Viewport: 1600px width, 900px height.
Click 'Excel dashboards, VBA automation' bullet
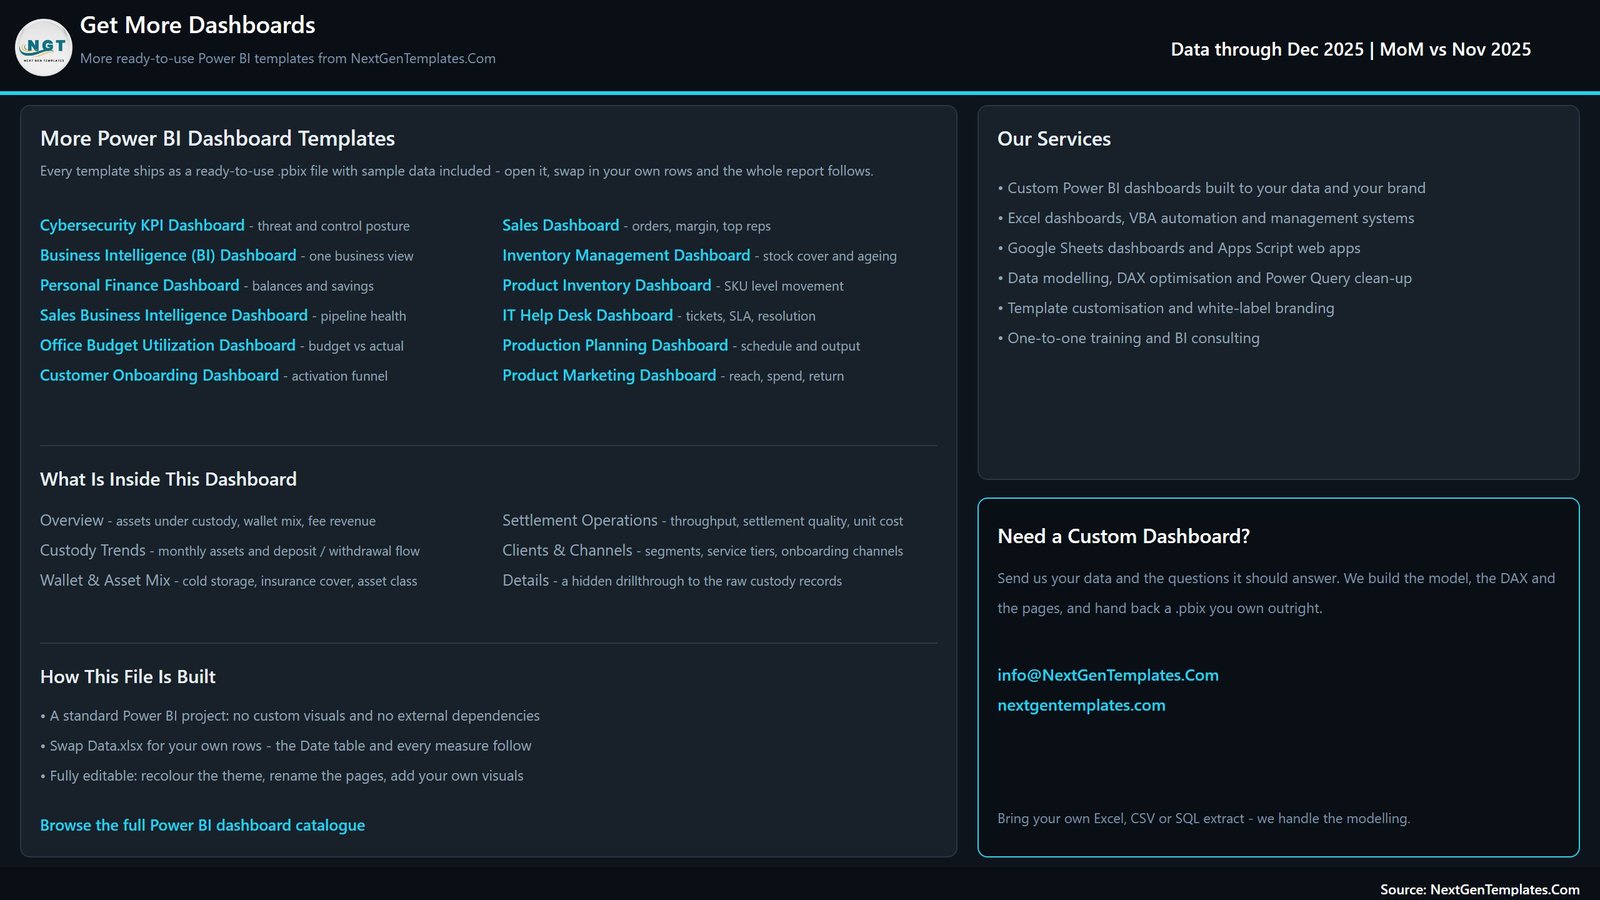(1206, 218)
